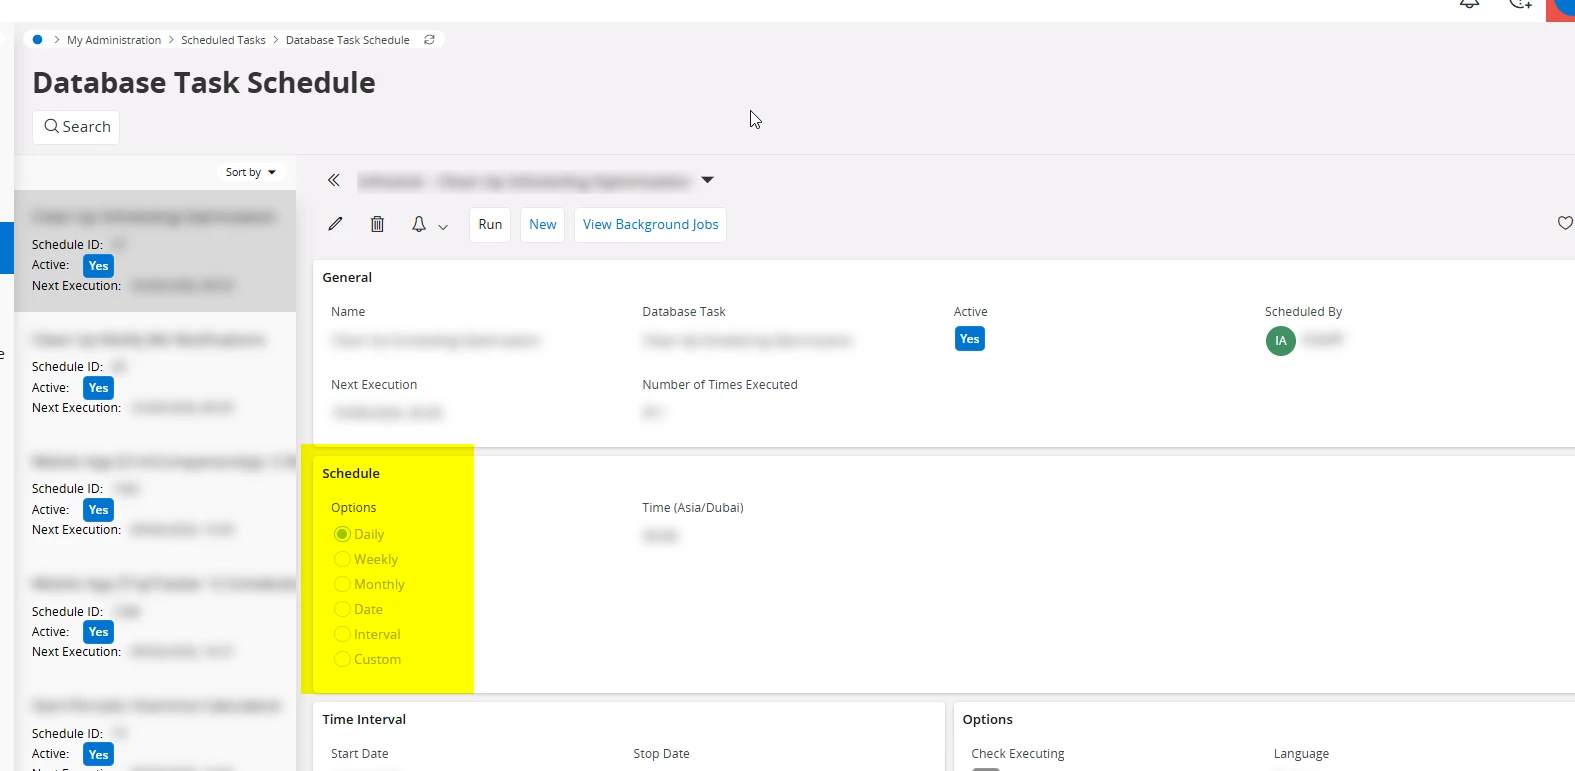Click the blurred Name field value
The height and width of the screenshot is (771, 1575).
point(435,341)
